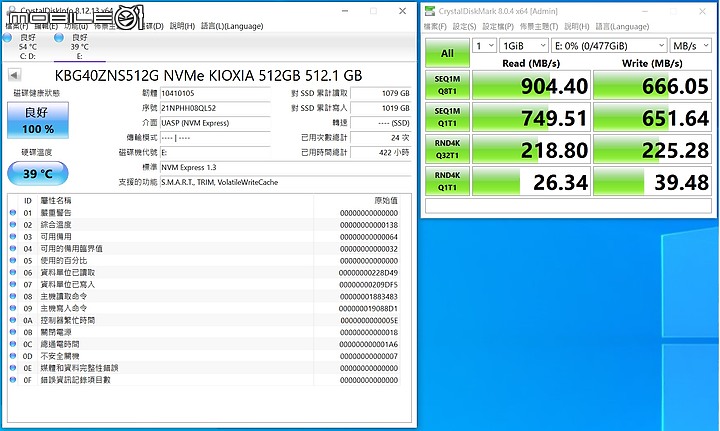Start the SEQ1M Q1T1 test
The width and height of the screenshot is (720, 431).
click(447, 117)
